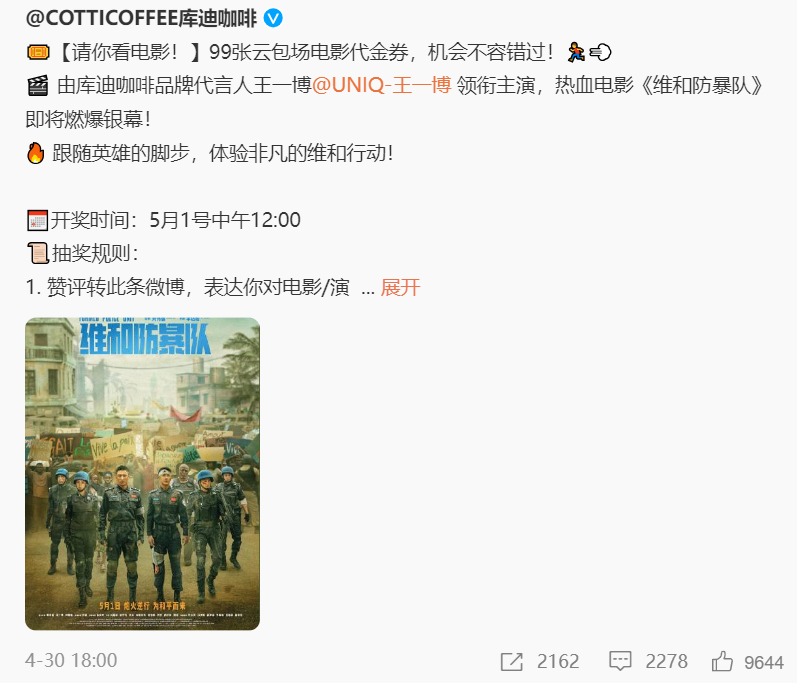Click the like count 9644
This screenshot has width=797, height=683.
point(764,662)
